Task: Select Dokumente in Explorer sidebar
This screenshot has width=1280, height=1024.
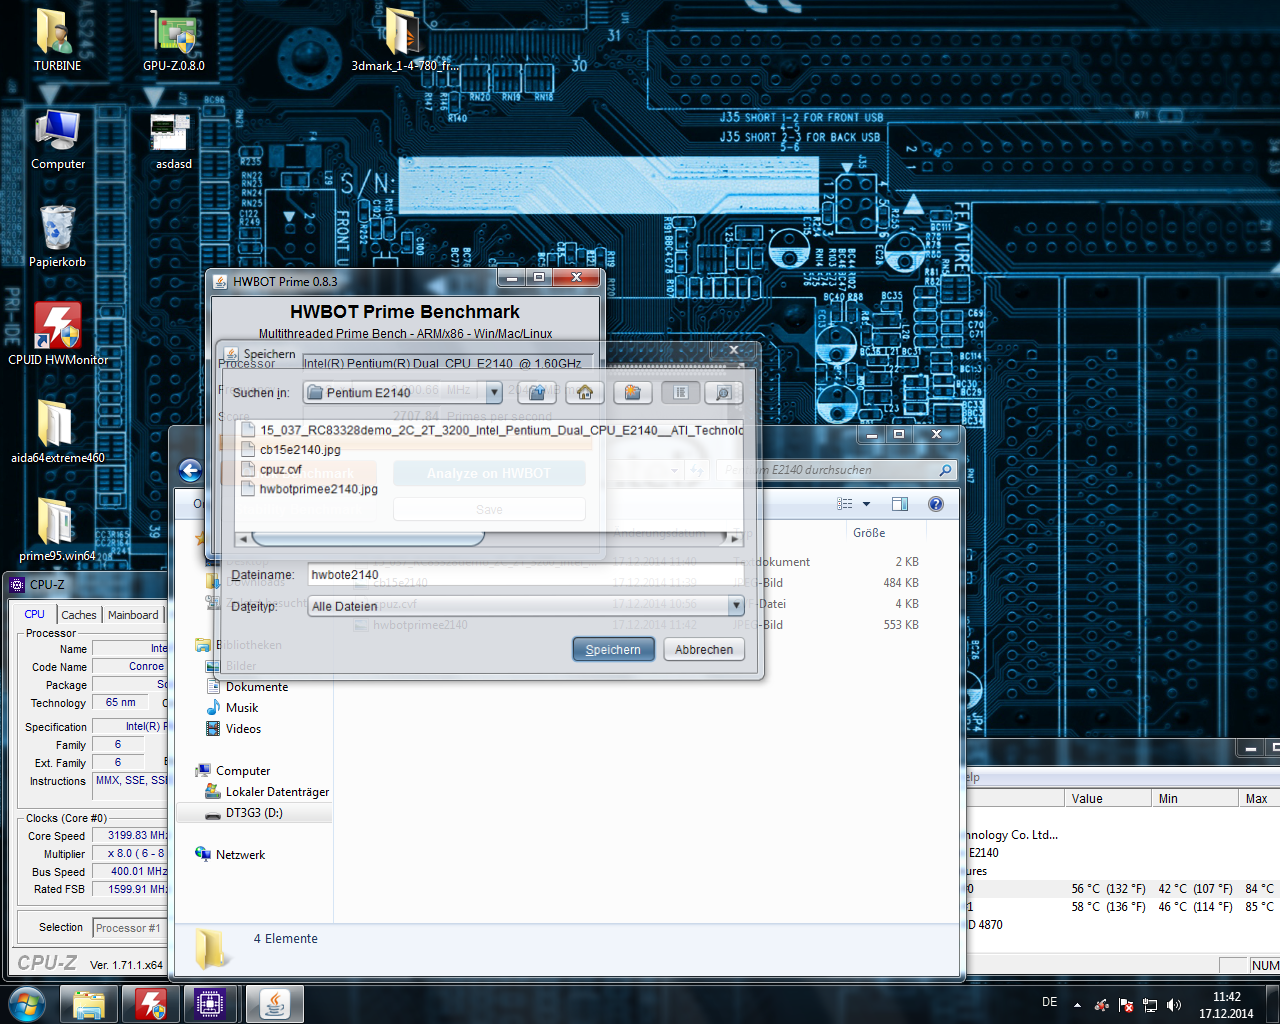Action: [x=257, y=687]
